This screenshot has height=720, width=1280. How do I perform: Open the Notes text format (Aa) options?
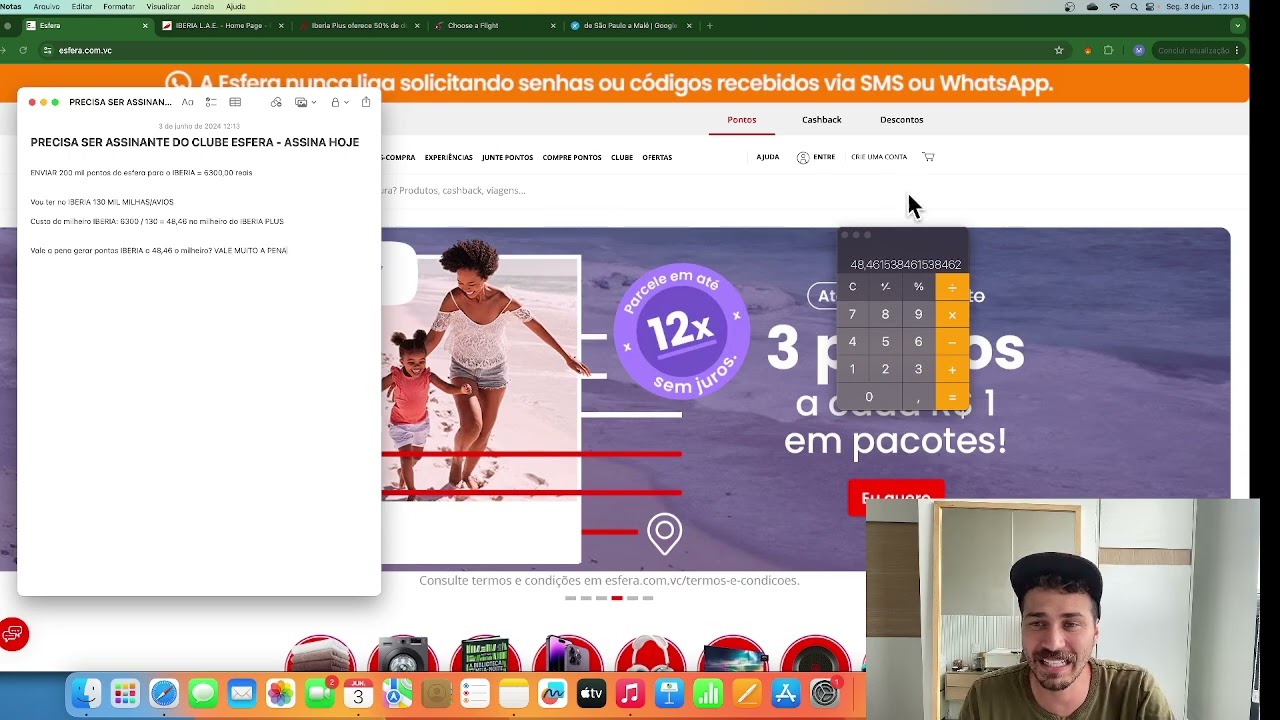(x=187, y=102)
